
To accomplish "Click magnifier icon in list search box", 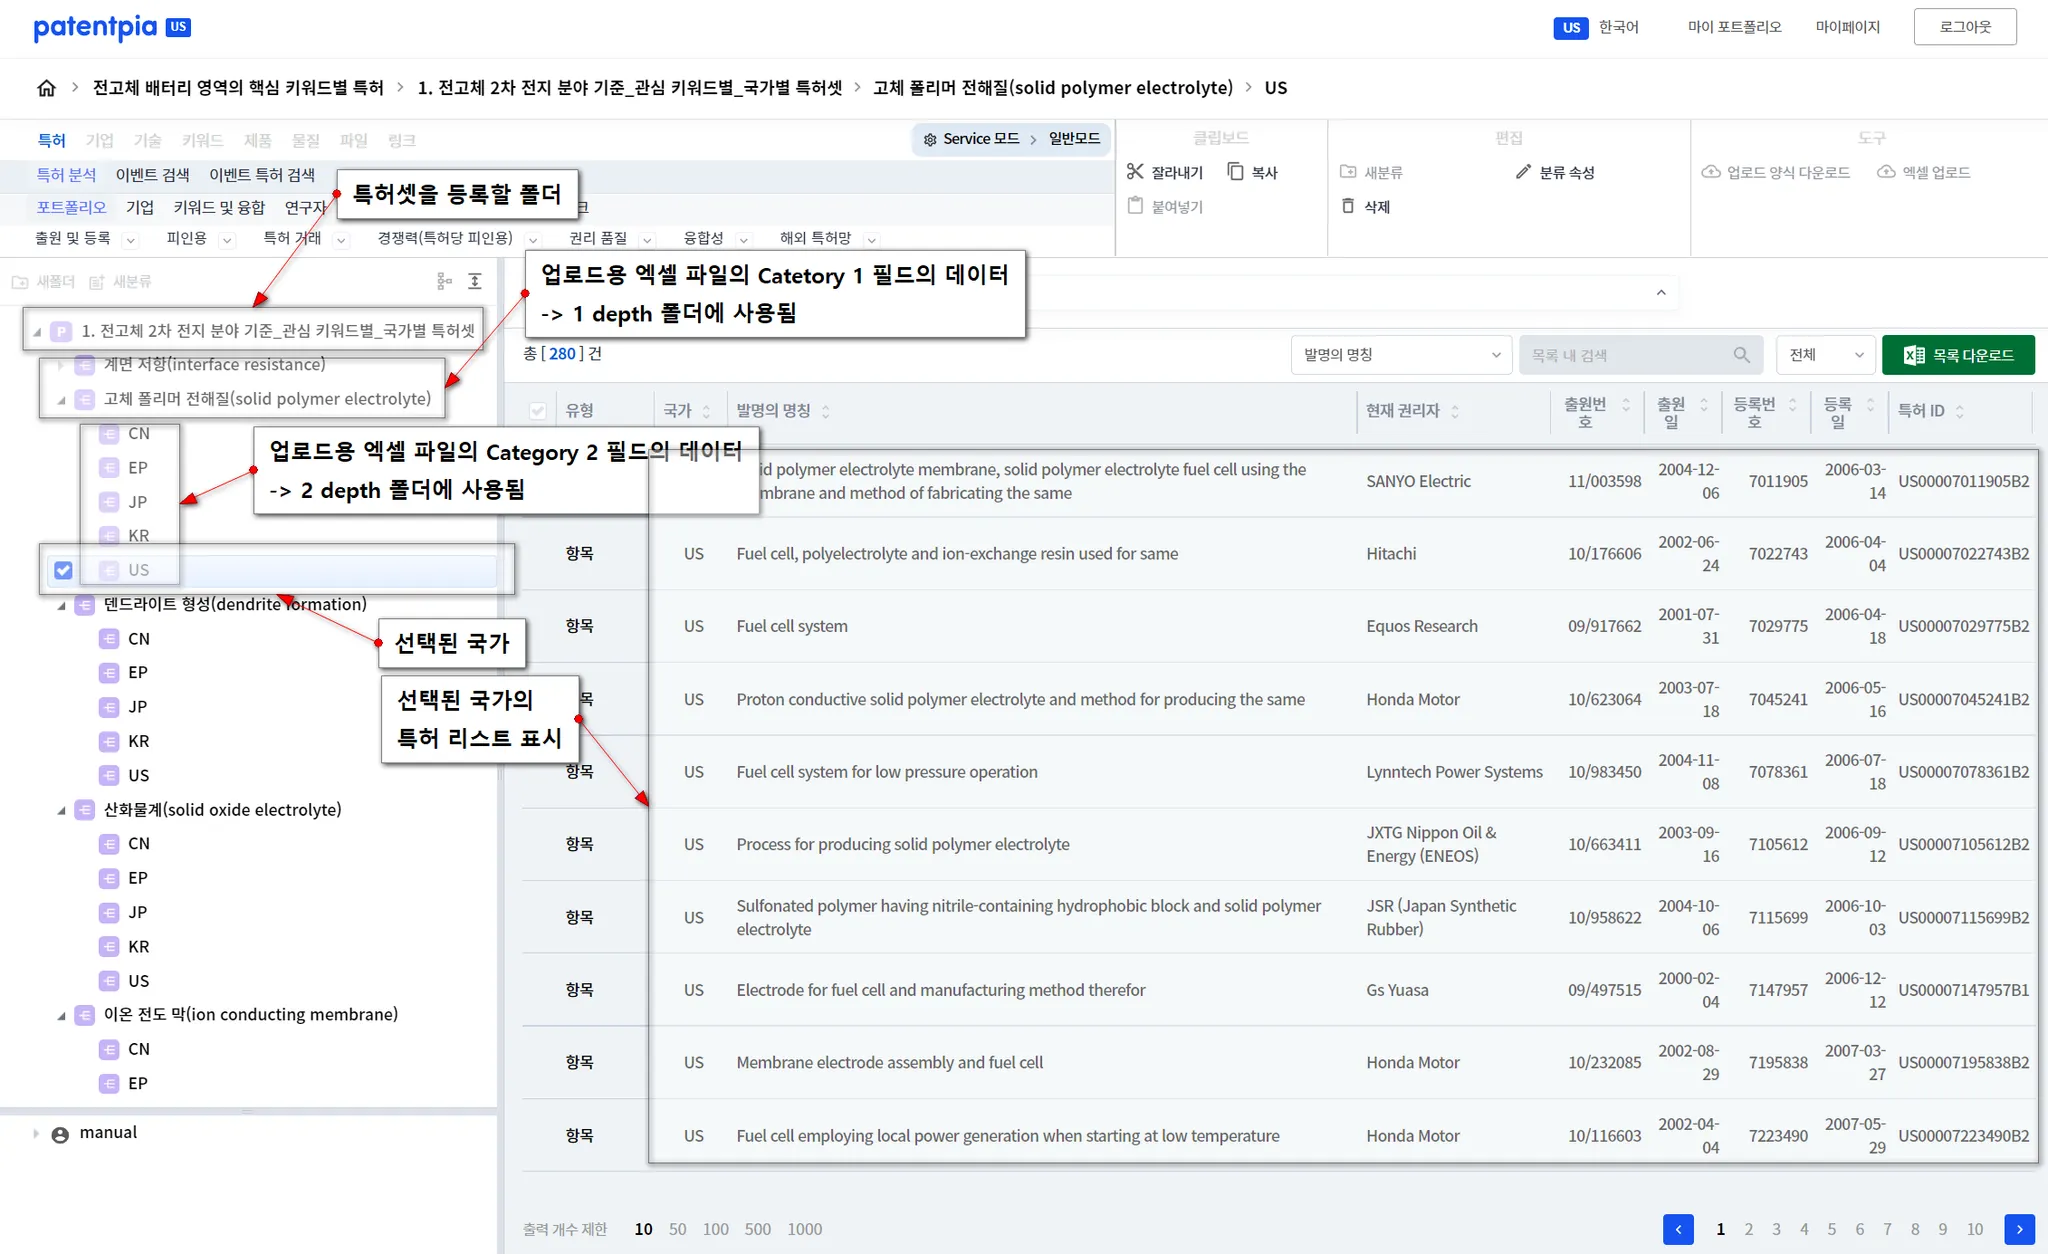I will [1741, 355].
